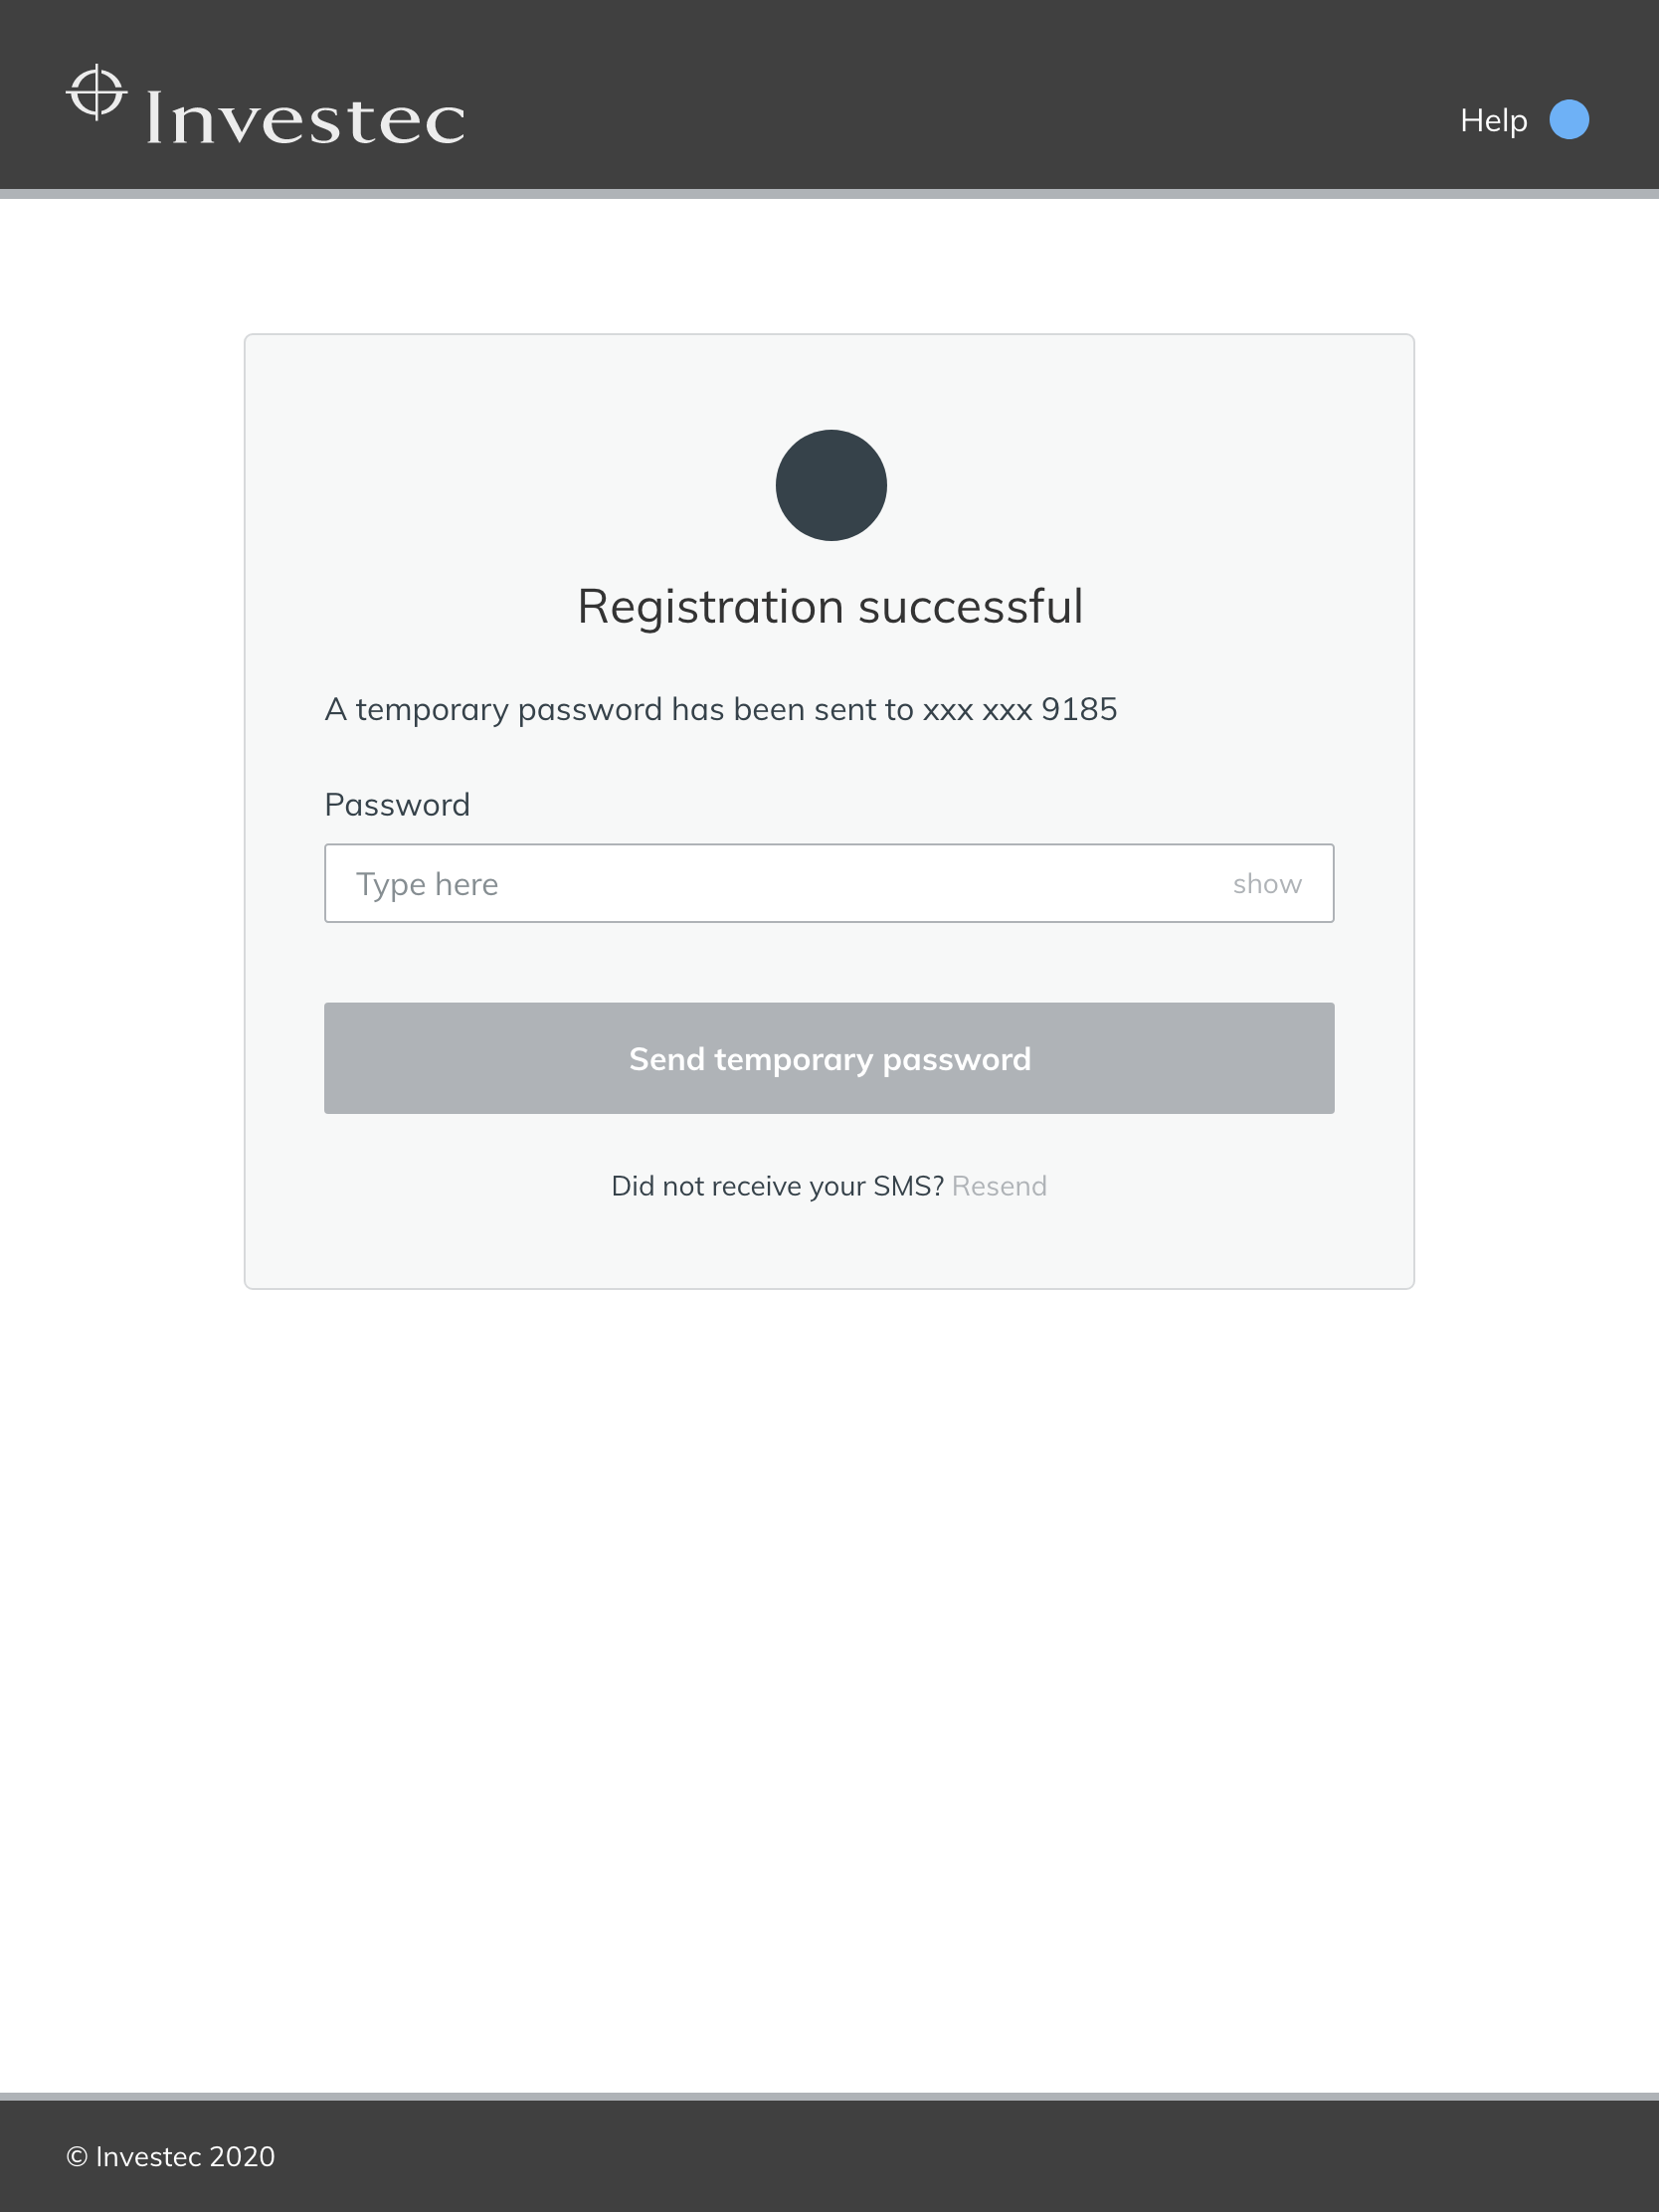
Task: Open the Help link
Action: tap(1493, 120)
